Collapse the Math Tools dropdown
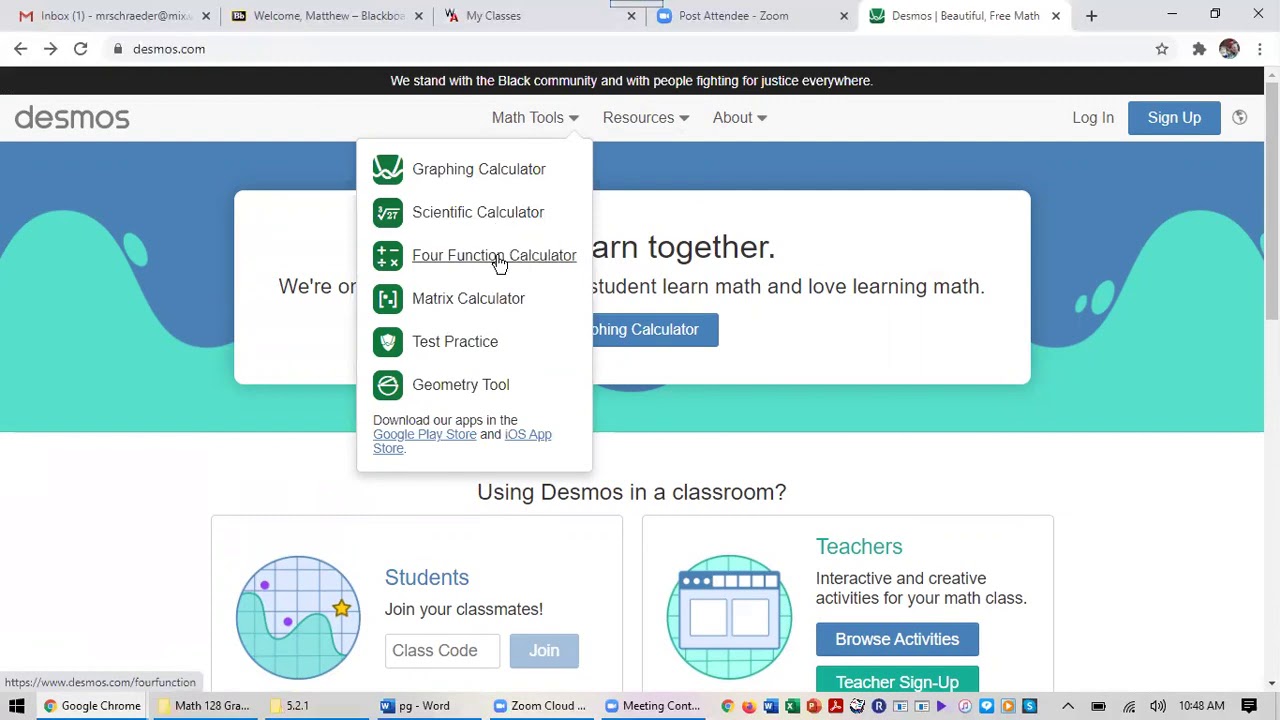1280x720 pixels. tap(535, 118)
